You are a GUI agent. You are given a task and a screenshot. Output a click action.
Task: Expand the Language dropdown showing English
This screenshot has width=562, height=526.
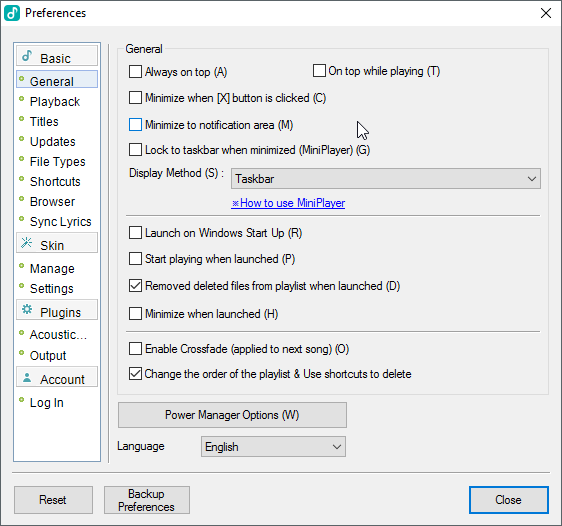click(273, 446)
